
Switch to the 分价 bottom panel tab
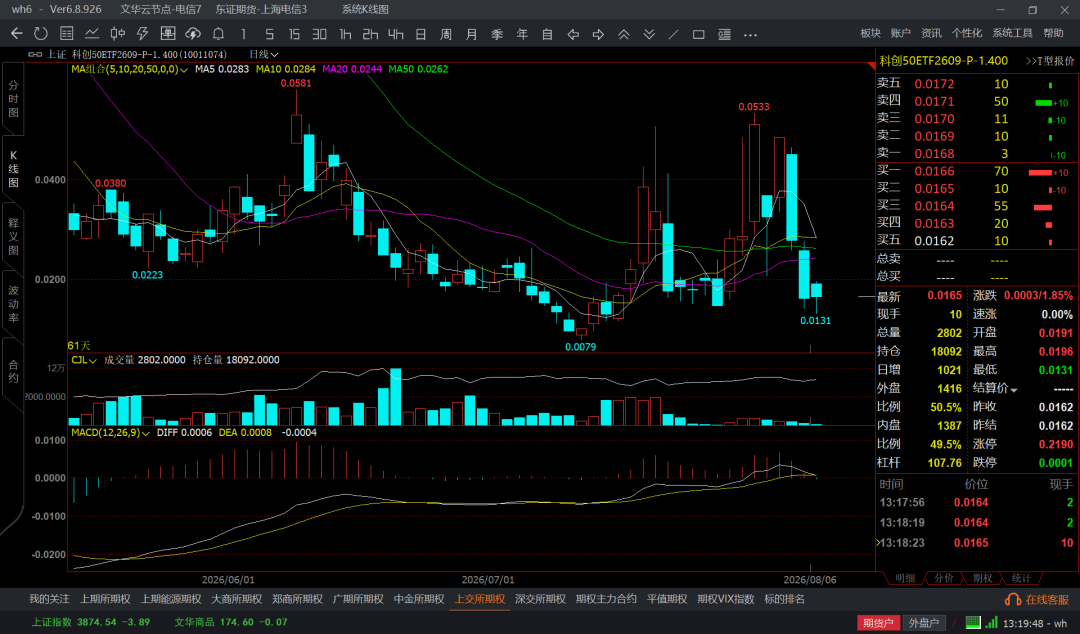tap(944, 578)
